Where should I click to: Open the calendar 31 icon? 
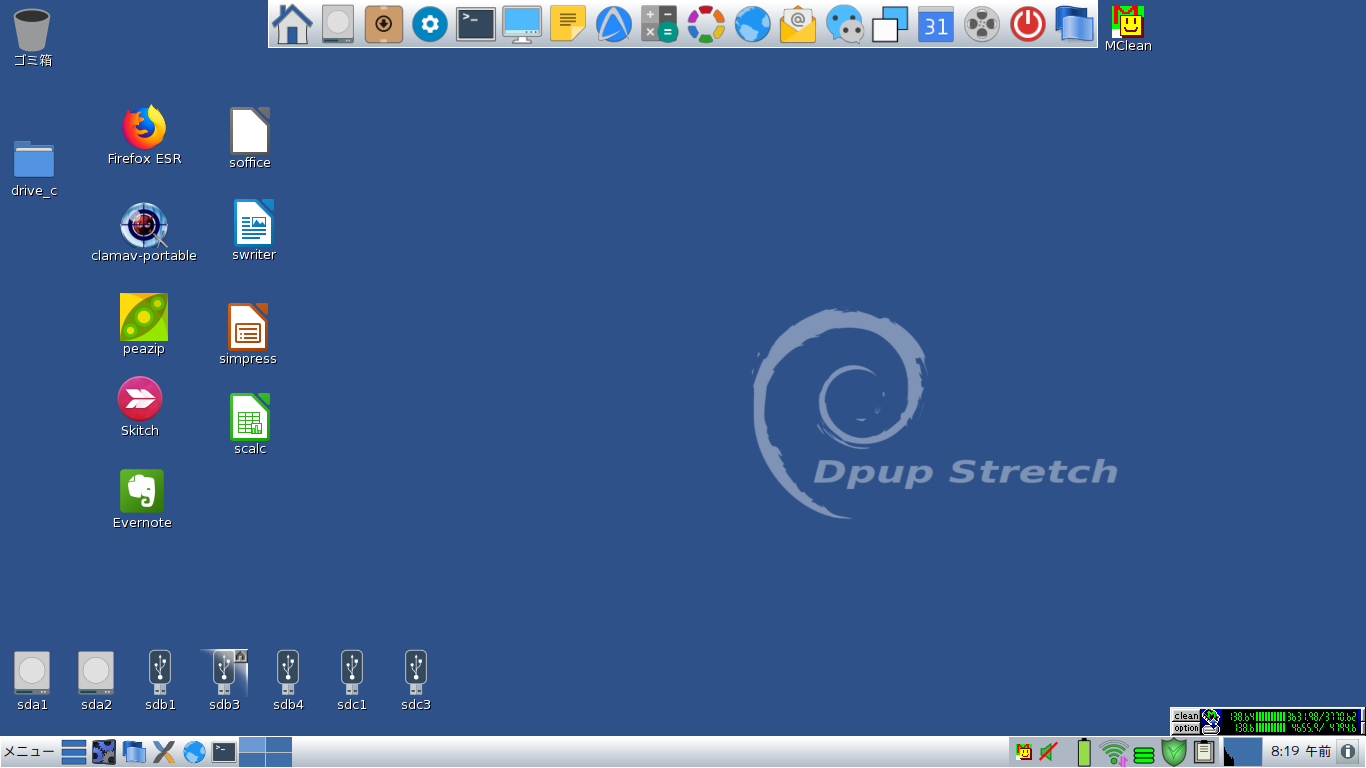[x=936, y=24]
